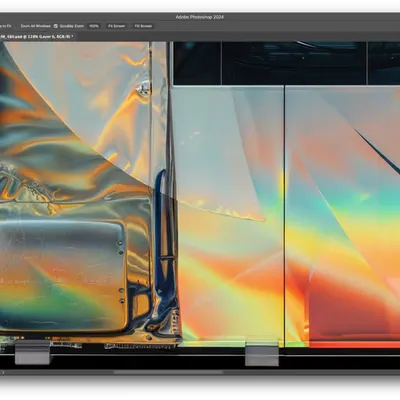Click the Fill Screen button

[143, 26]
